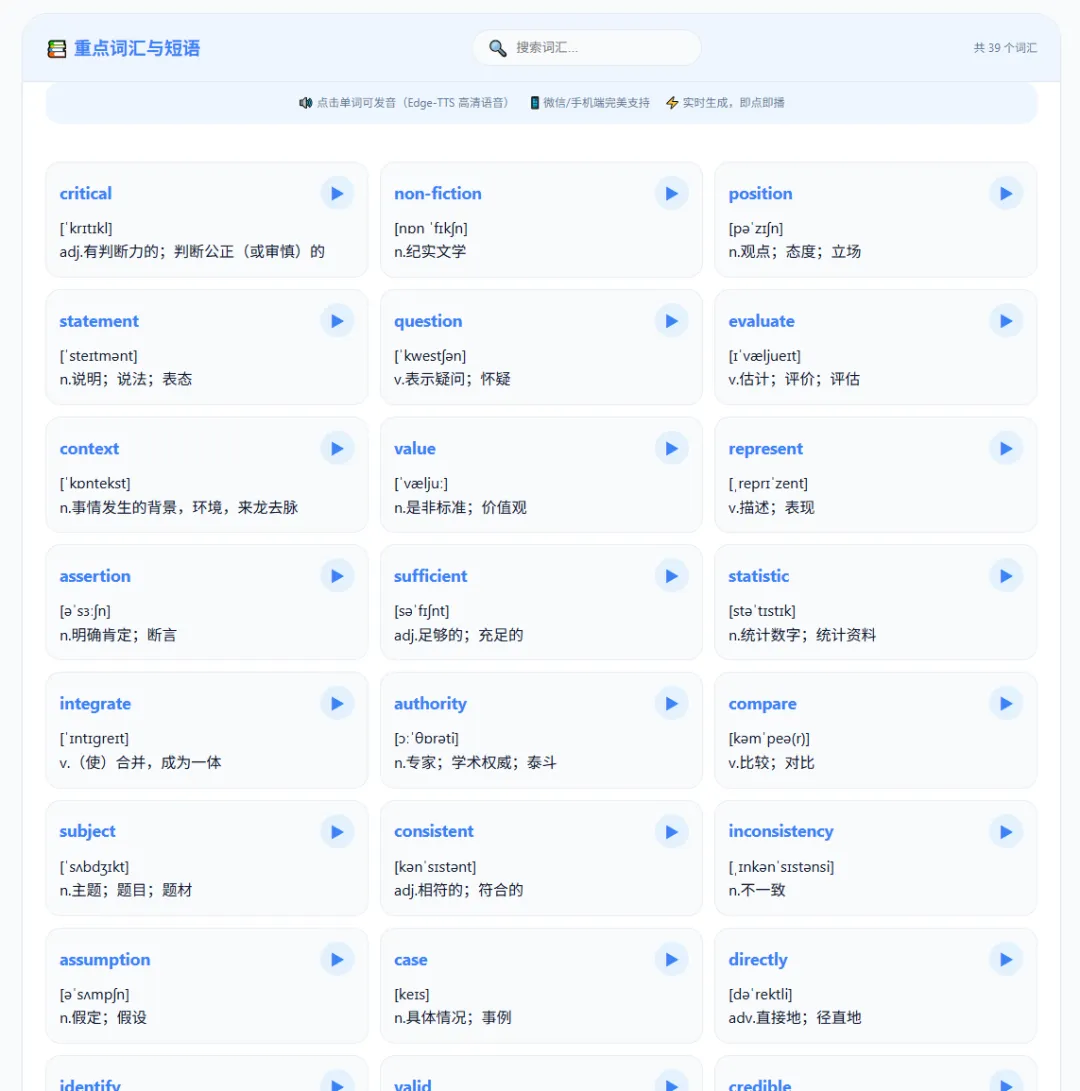
Task: Play pronunciation of assertion
Action: (338, 576)
